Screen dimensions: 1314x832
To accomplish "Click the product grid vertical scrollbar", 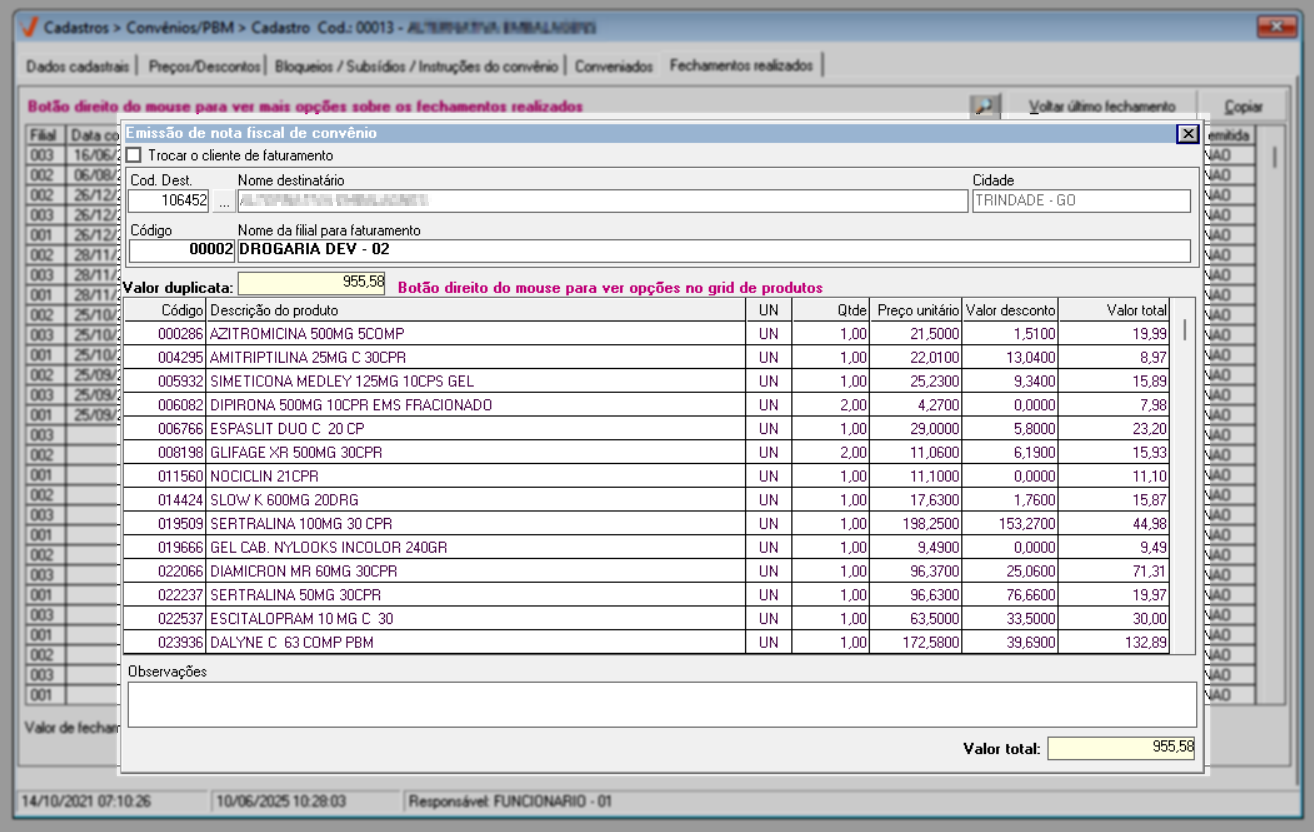I will point(1185,476).
